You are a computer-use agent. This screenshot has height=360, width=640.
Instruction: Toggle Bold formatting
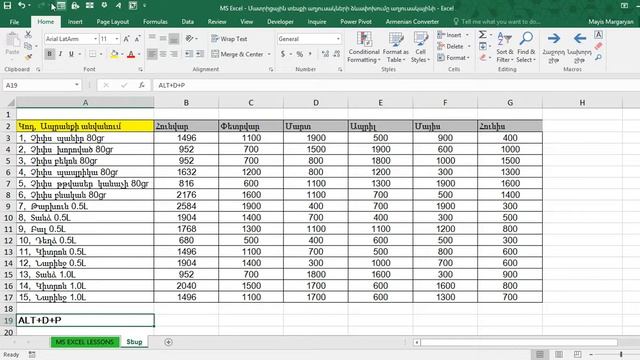coord(49,54)
